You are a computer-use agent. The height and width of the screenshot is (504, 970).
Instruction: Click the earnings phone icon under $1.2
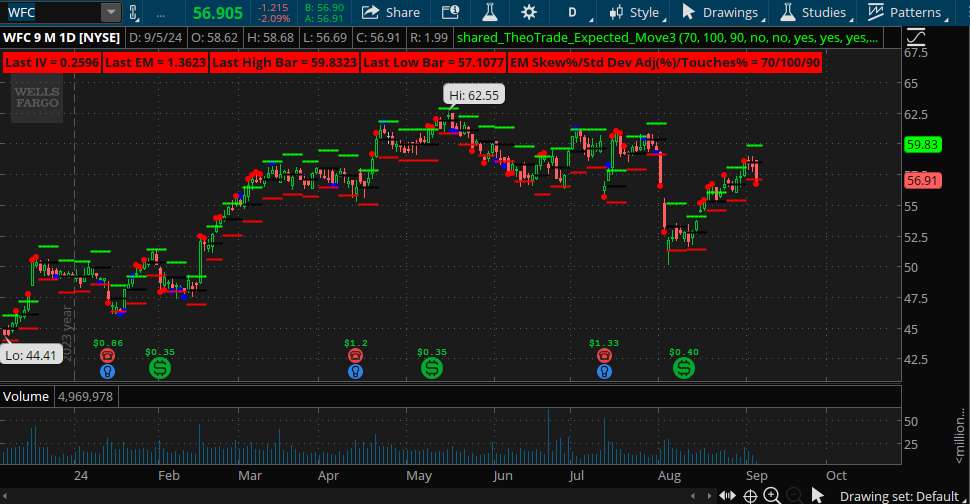click(355, 356)
